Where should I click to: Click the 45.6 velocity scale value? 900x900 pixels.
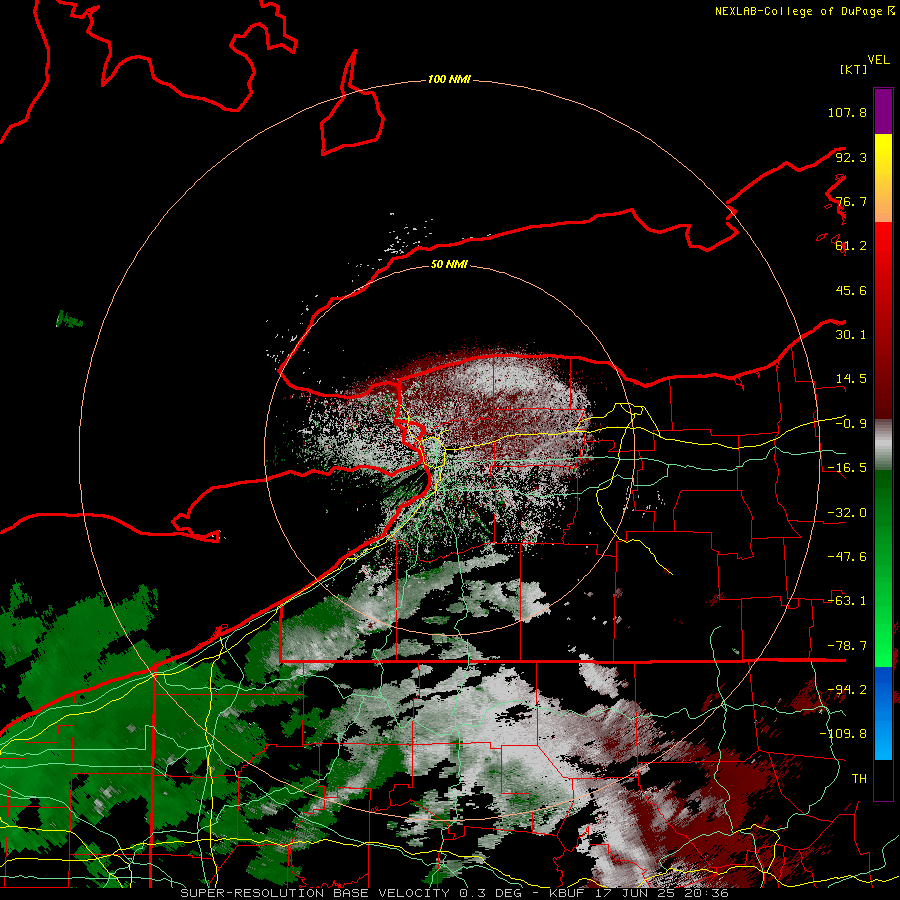(x=851, y=290)
